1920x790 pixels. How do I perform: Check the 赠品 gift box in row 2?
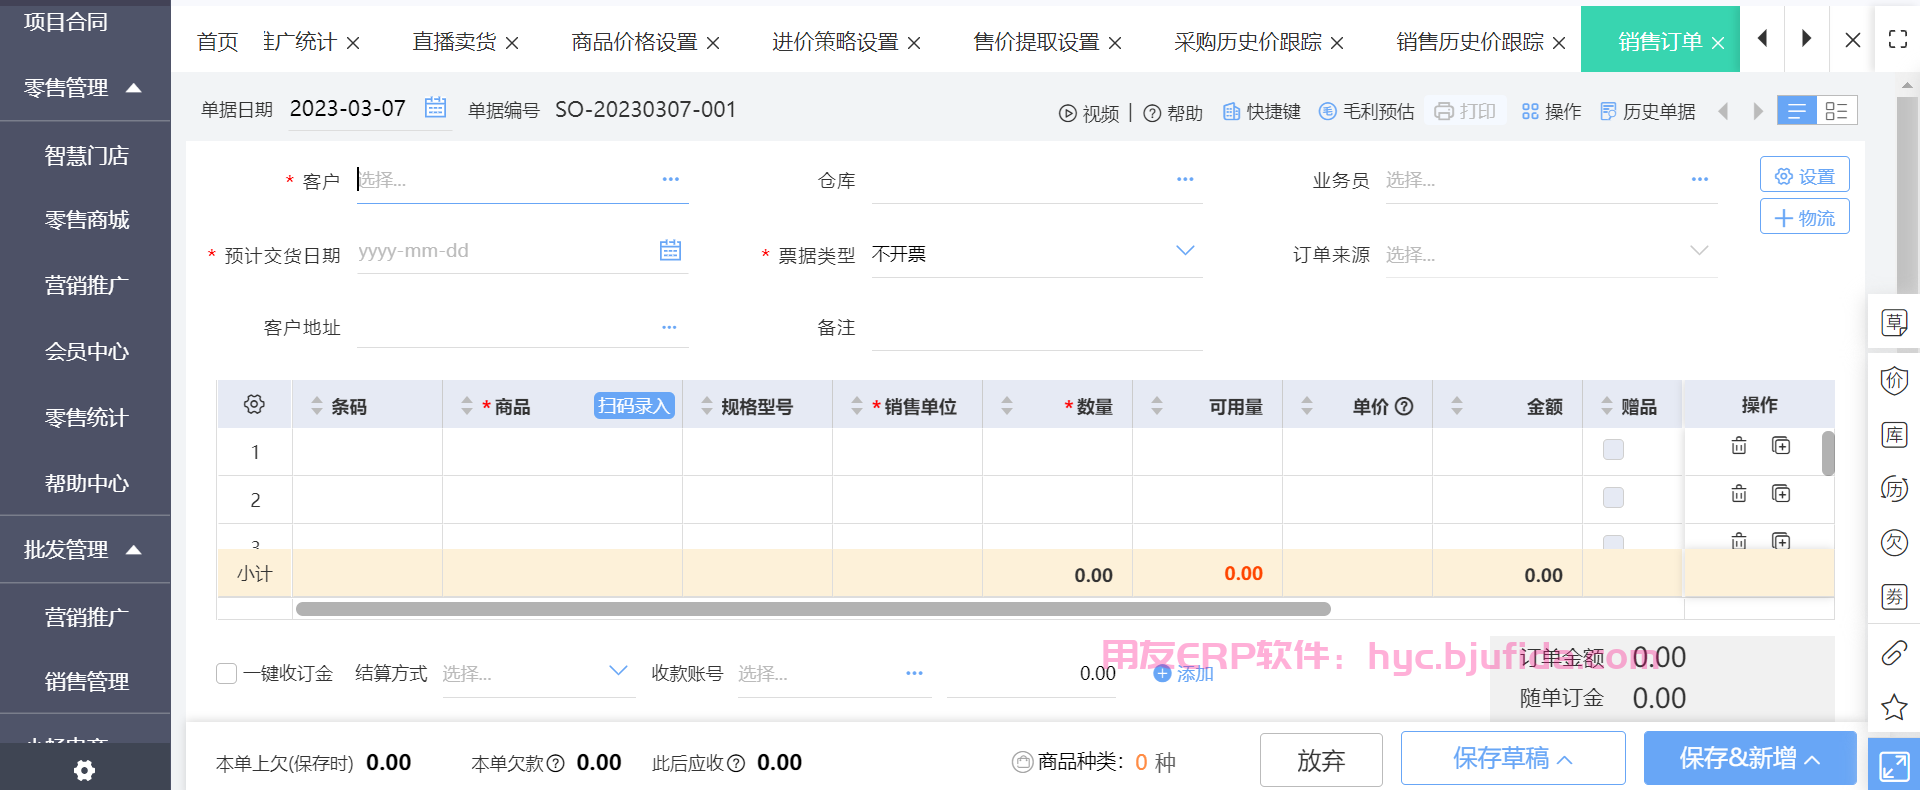click(x=1613, y=497)
